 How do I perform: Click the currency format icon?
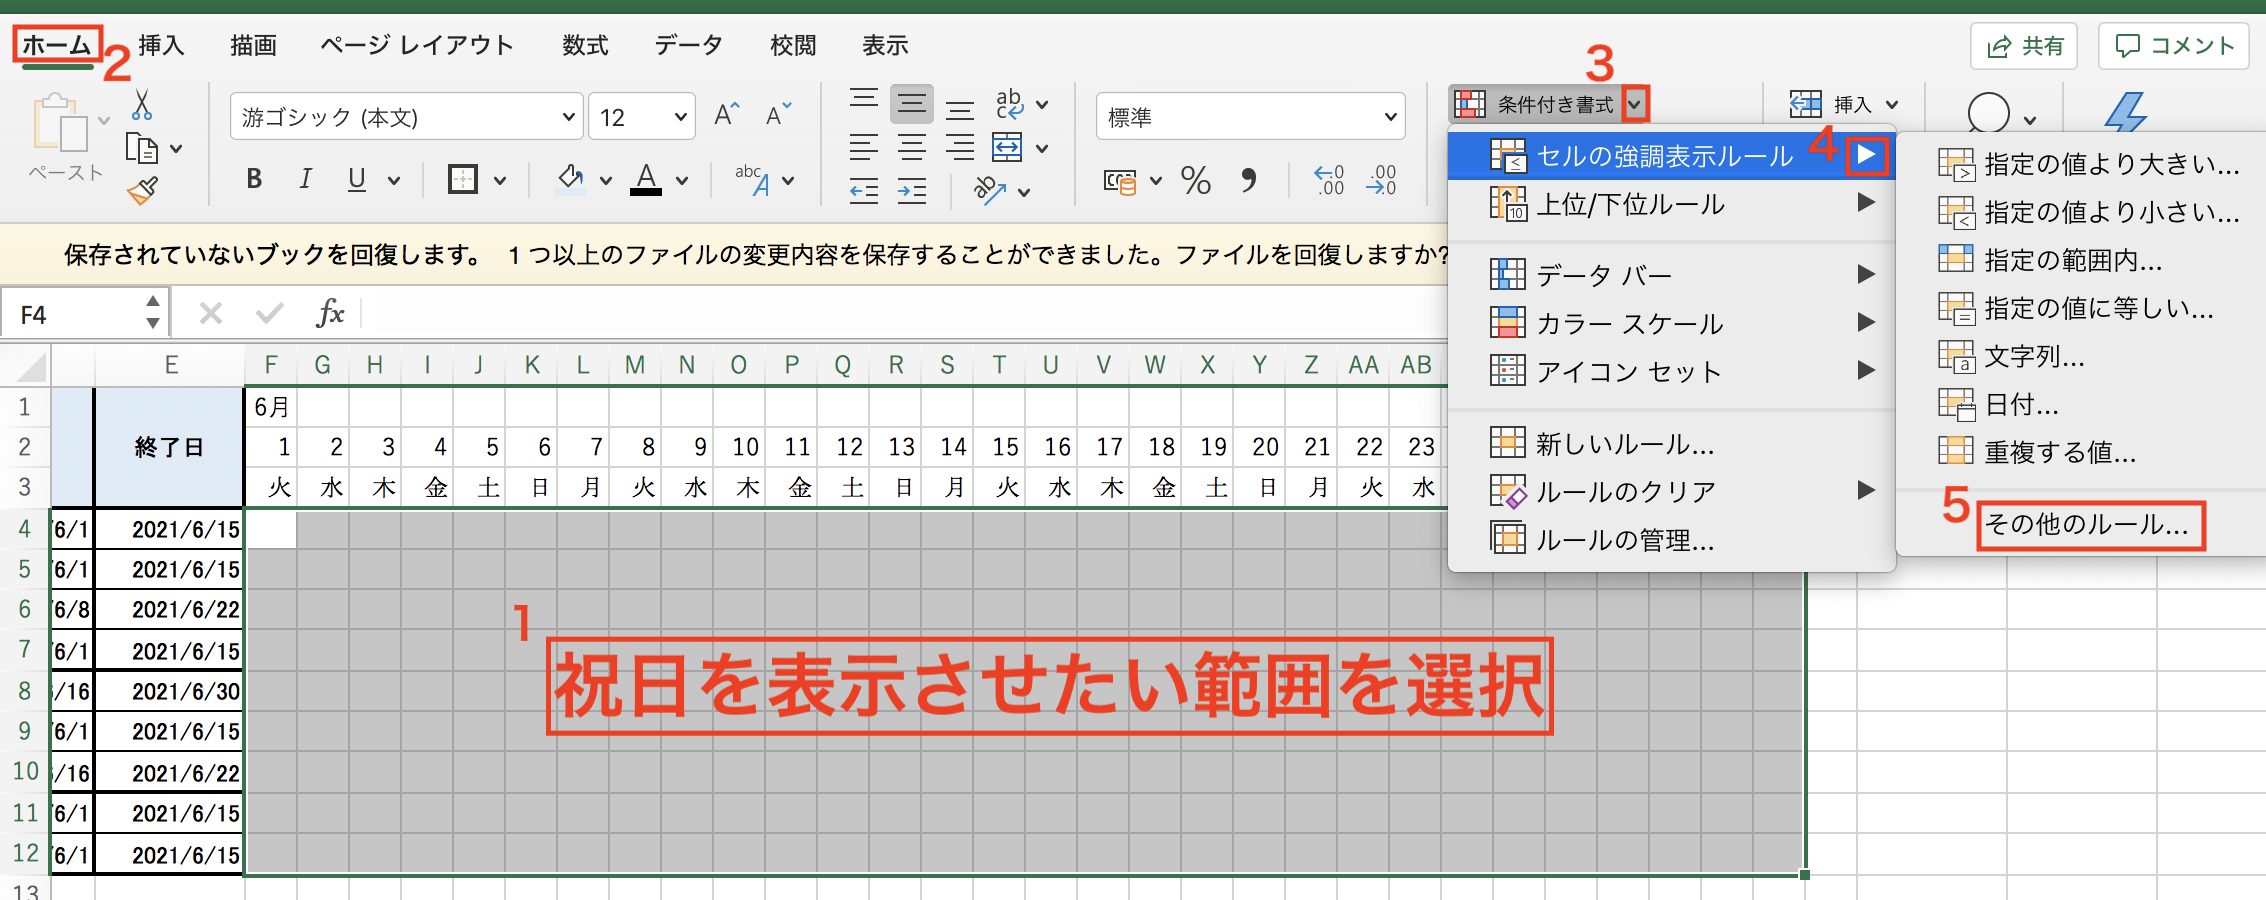(1121, 181)
